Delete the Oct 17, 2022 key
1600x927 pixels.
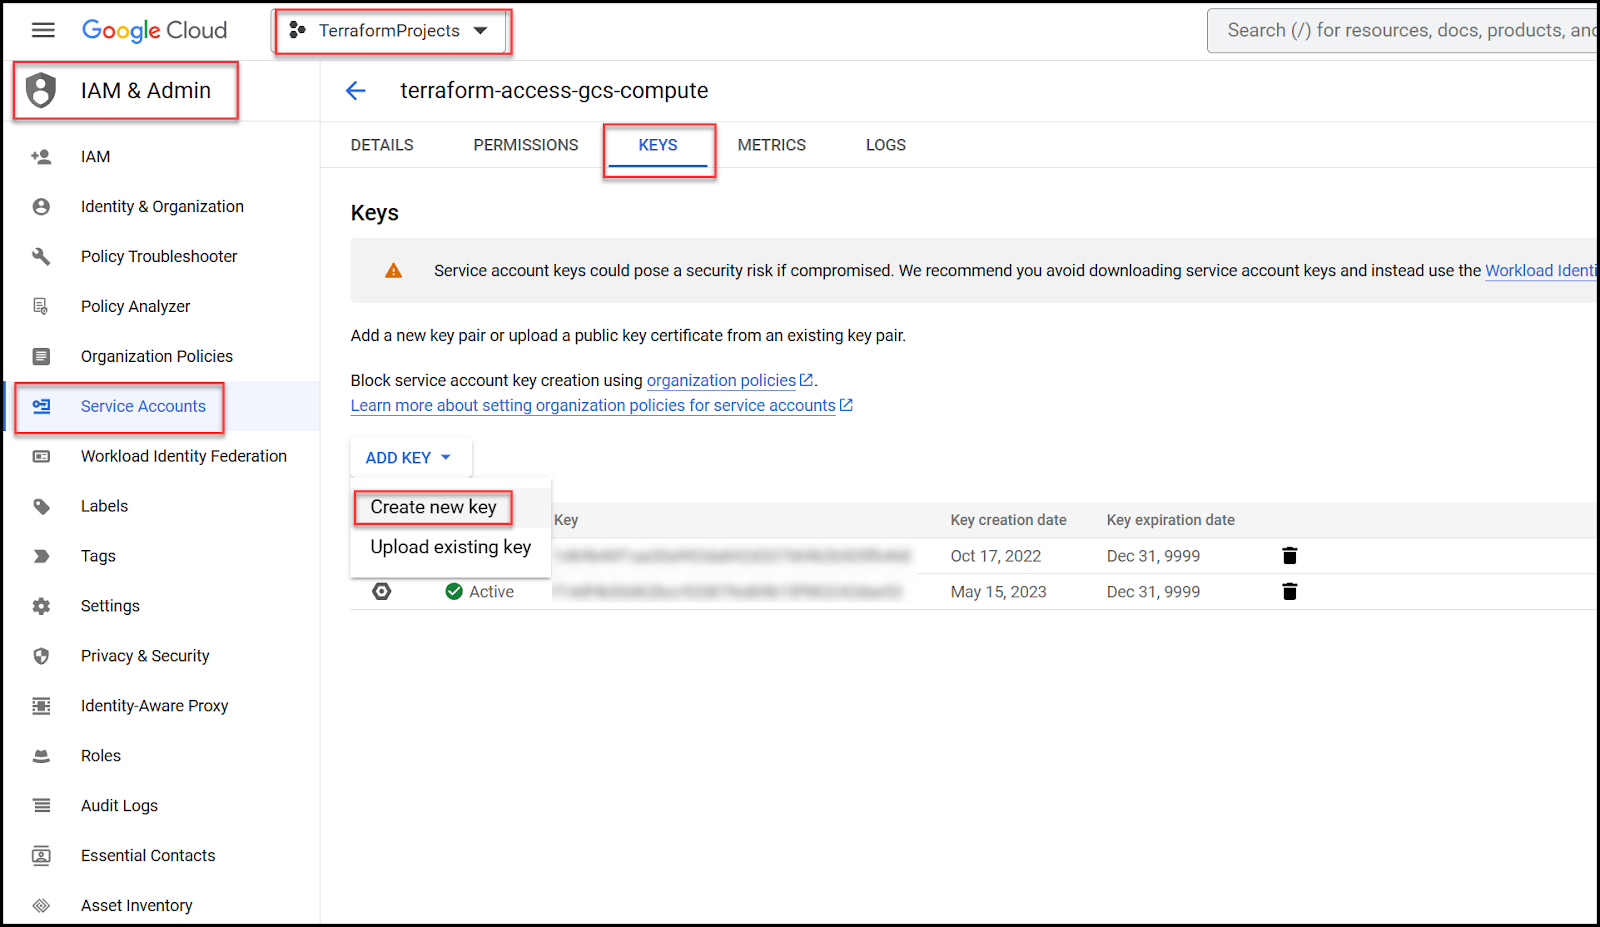[1289, 555]
